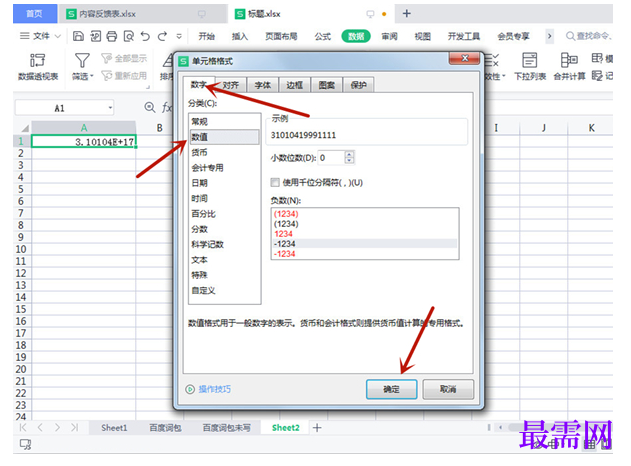Switch to Sheet1 worksheet tab
631x466 pixels.
(114, 428)
